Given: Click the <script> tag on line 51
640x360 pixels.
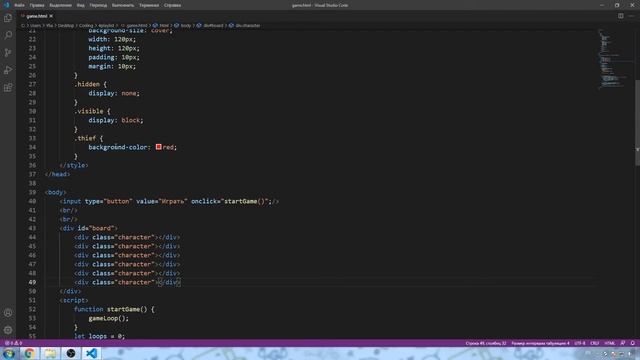Looking at the screenshot, I should click(x=74, y=300).
